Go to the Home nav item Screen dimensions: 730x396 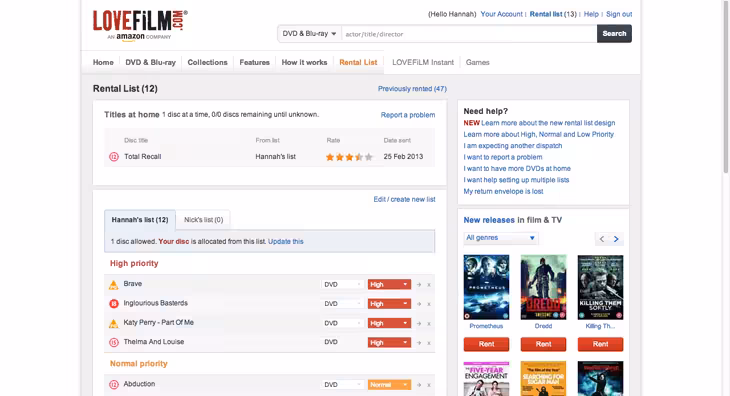tap(103, 62)
